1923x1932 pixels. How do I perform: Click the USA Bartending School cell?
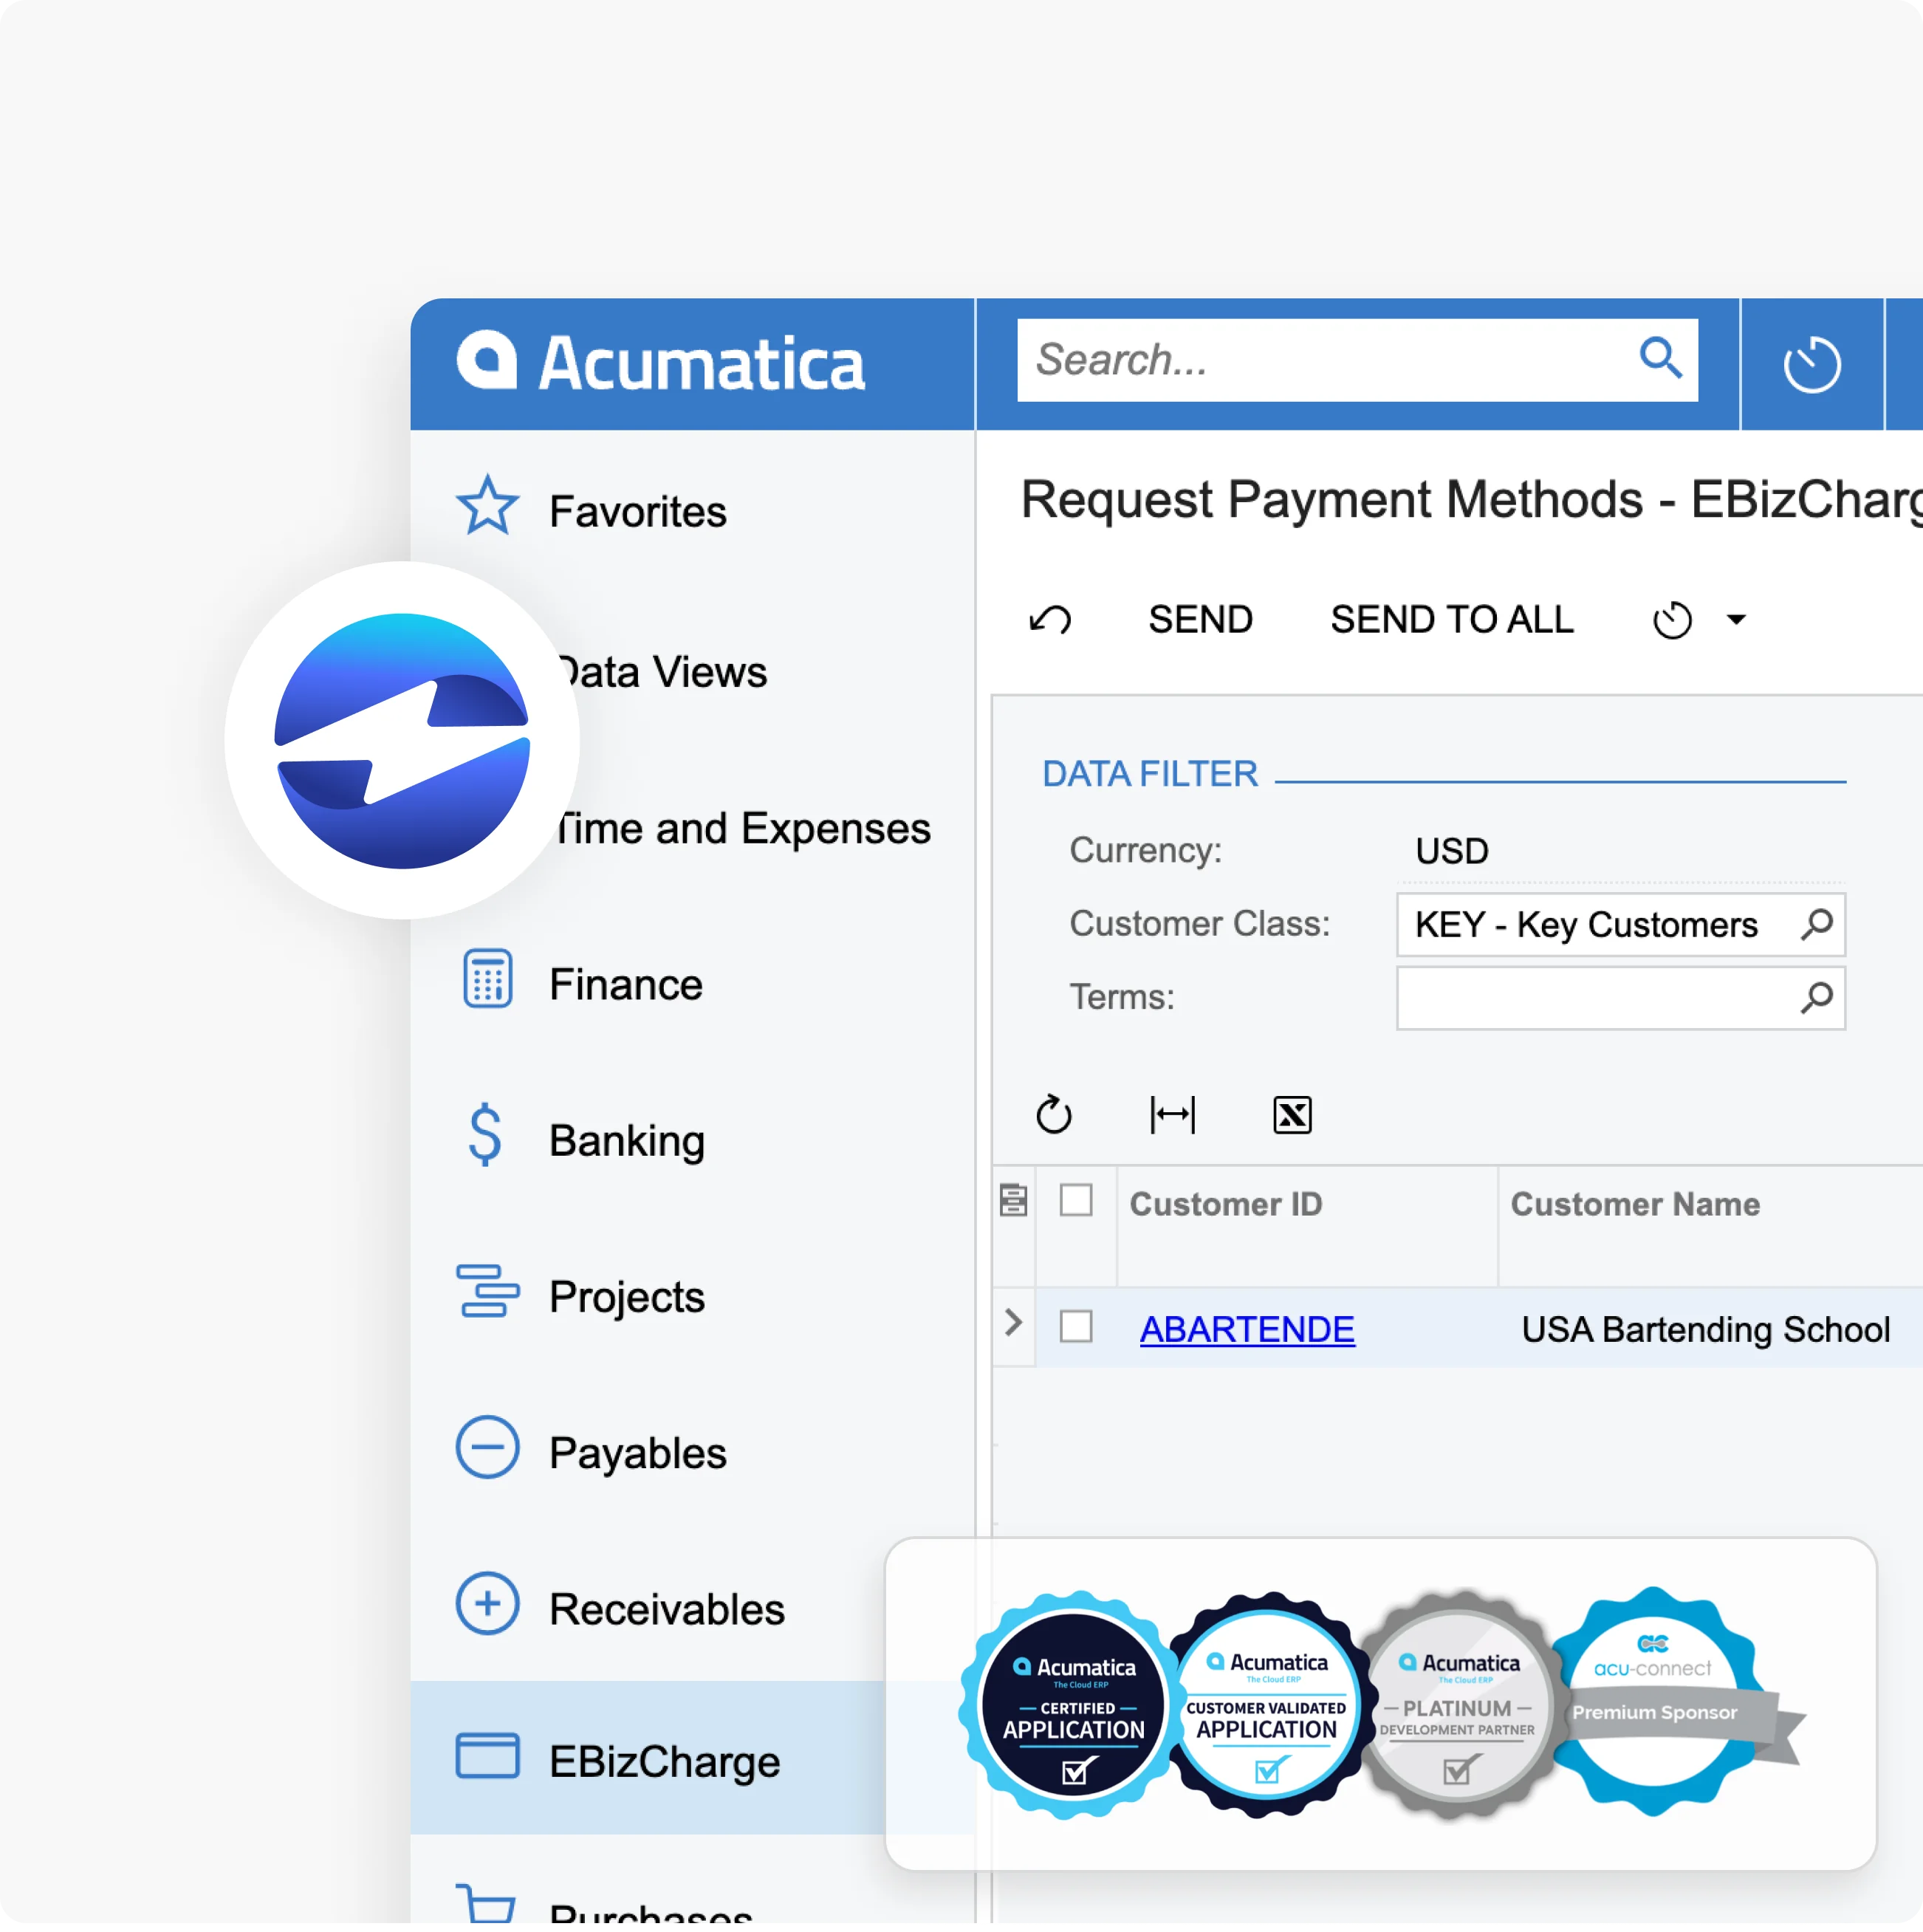coord(1705,1329)
